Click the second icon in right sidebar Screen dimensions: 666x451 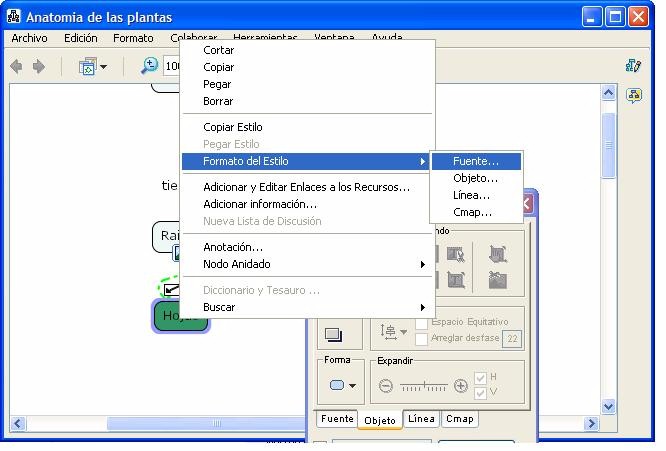tap(633, 96)
